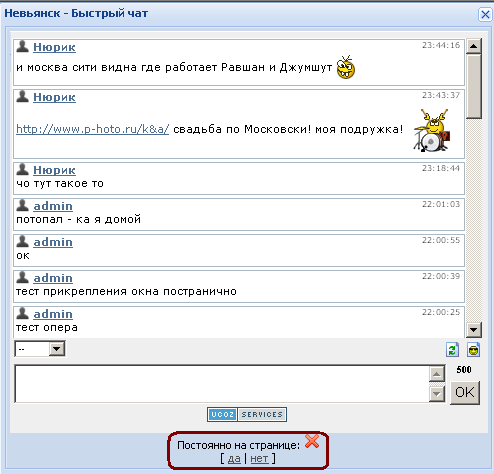Click chat scrollbar down arrow
494x474 pixels.
[x=473, y=330]
